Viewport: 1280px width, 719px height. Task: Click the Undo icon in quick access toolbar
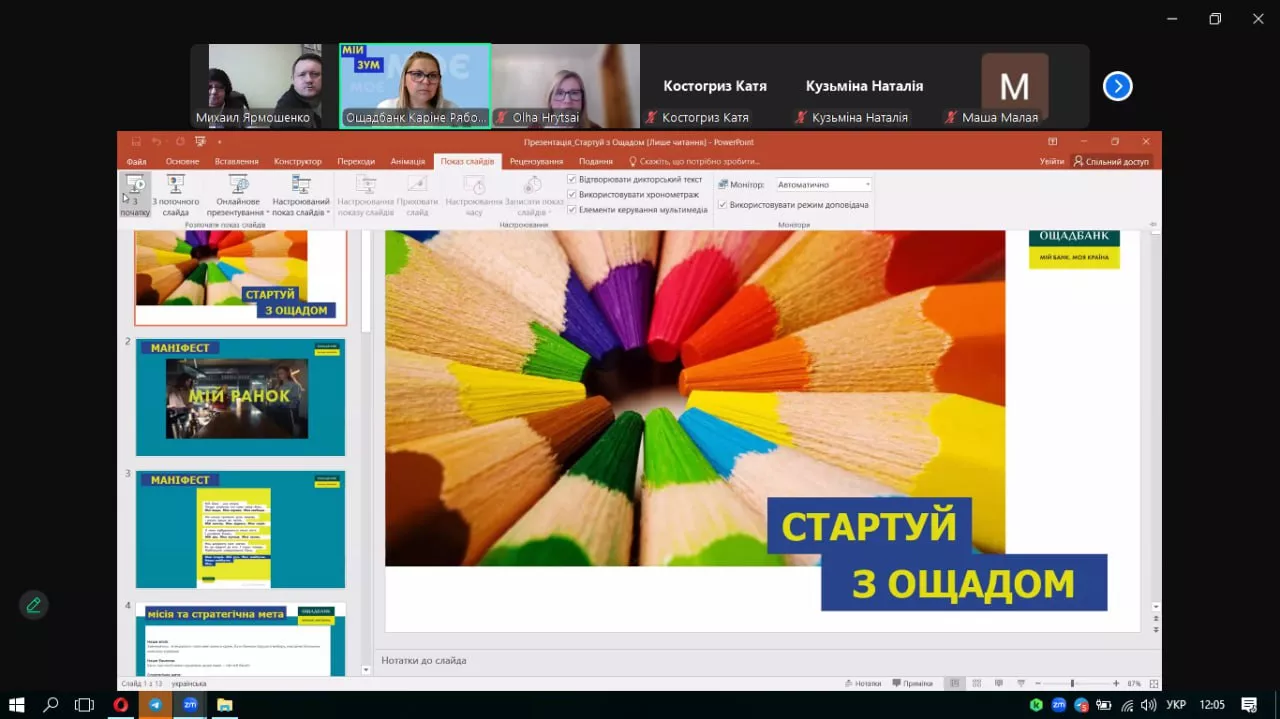coord(157,142)
